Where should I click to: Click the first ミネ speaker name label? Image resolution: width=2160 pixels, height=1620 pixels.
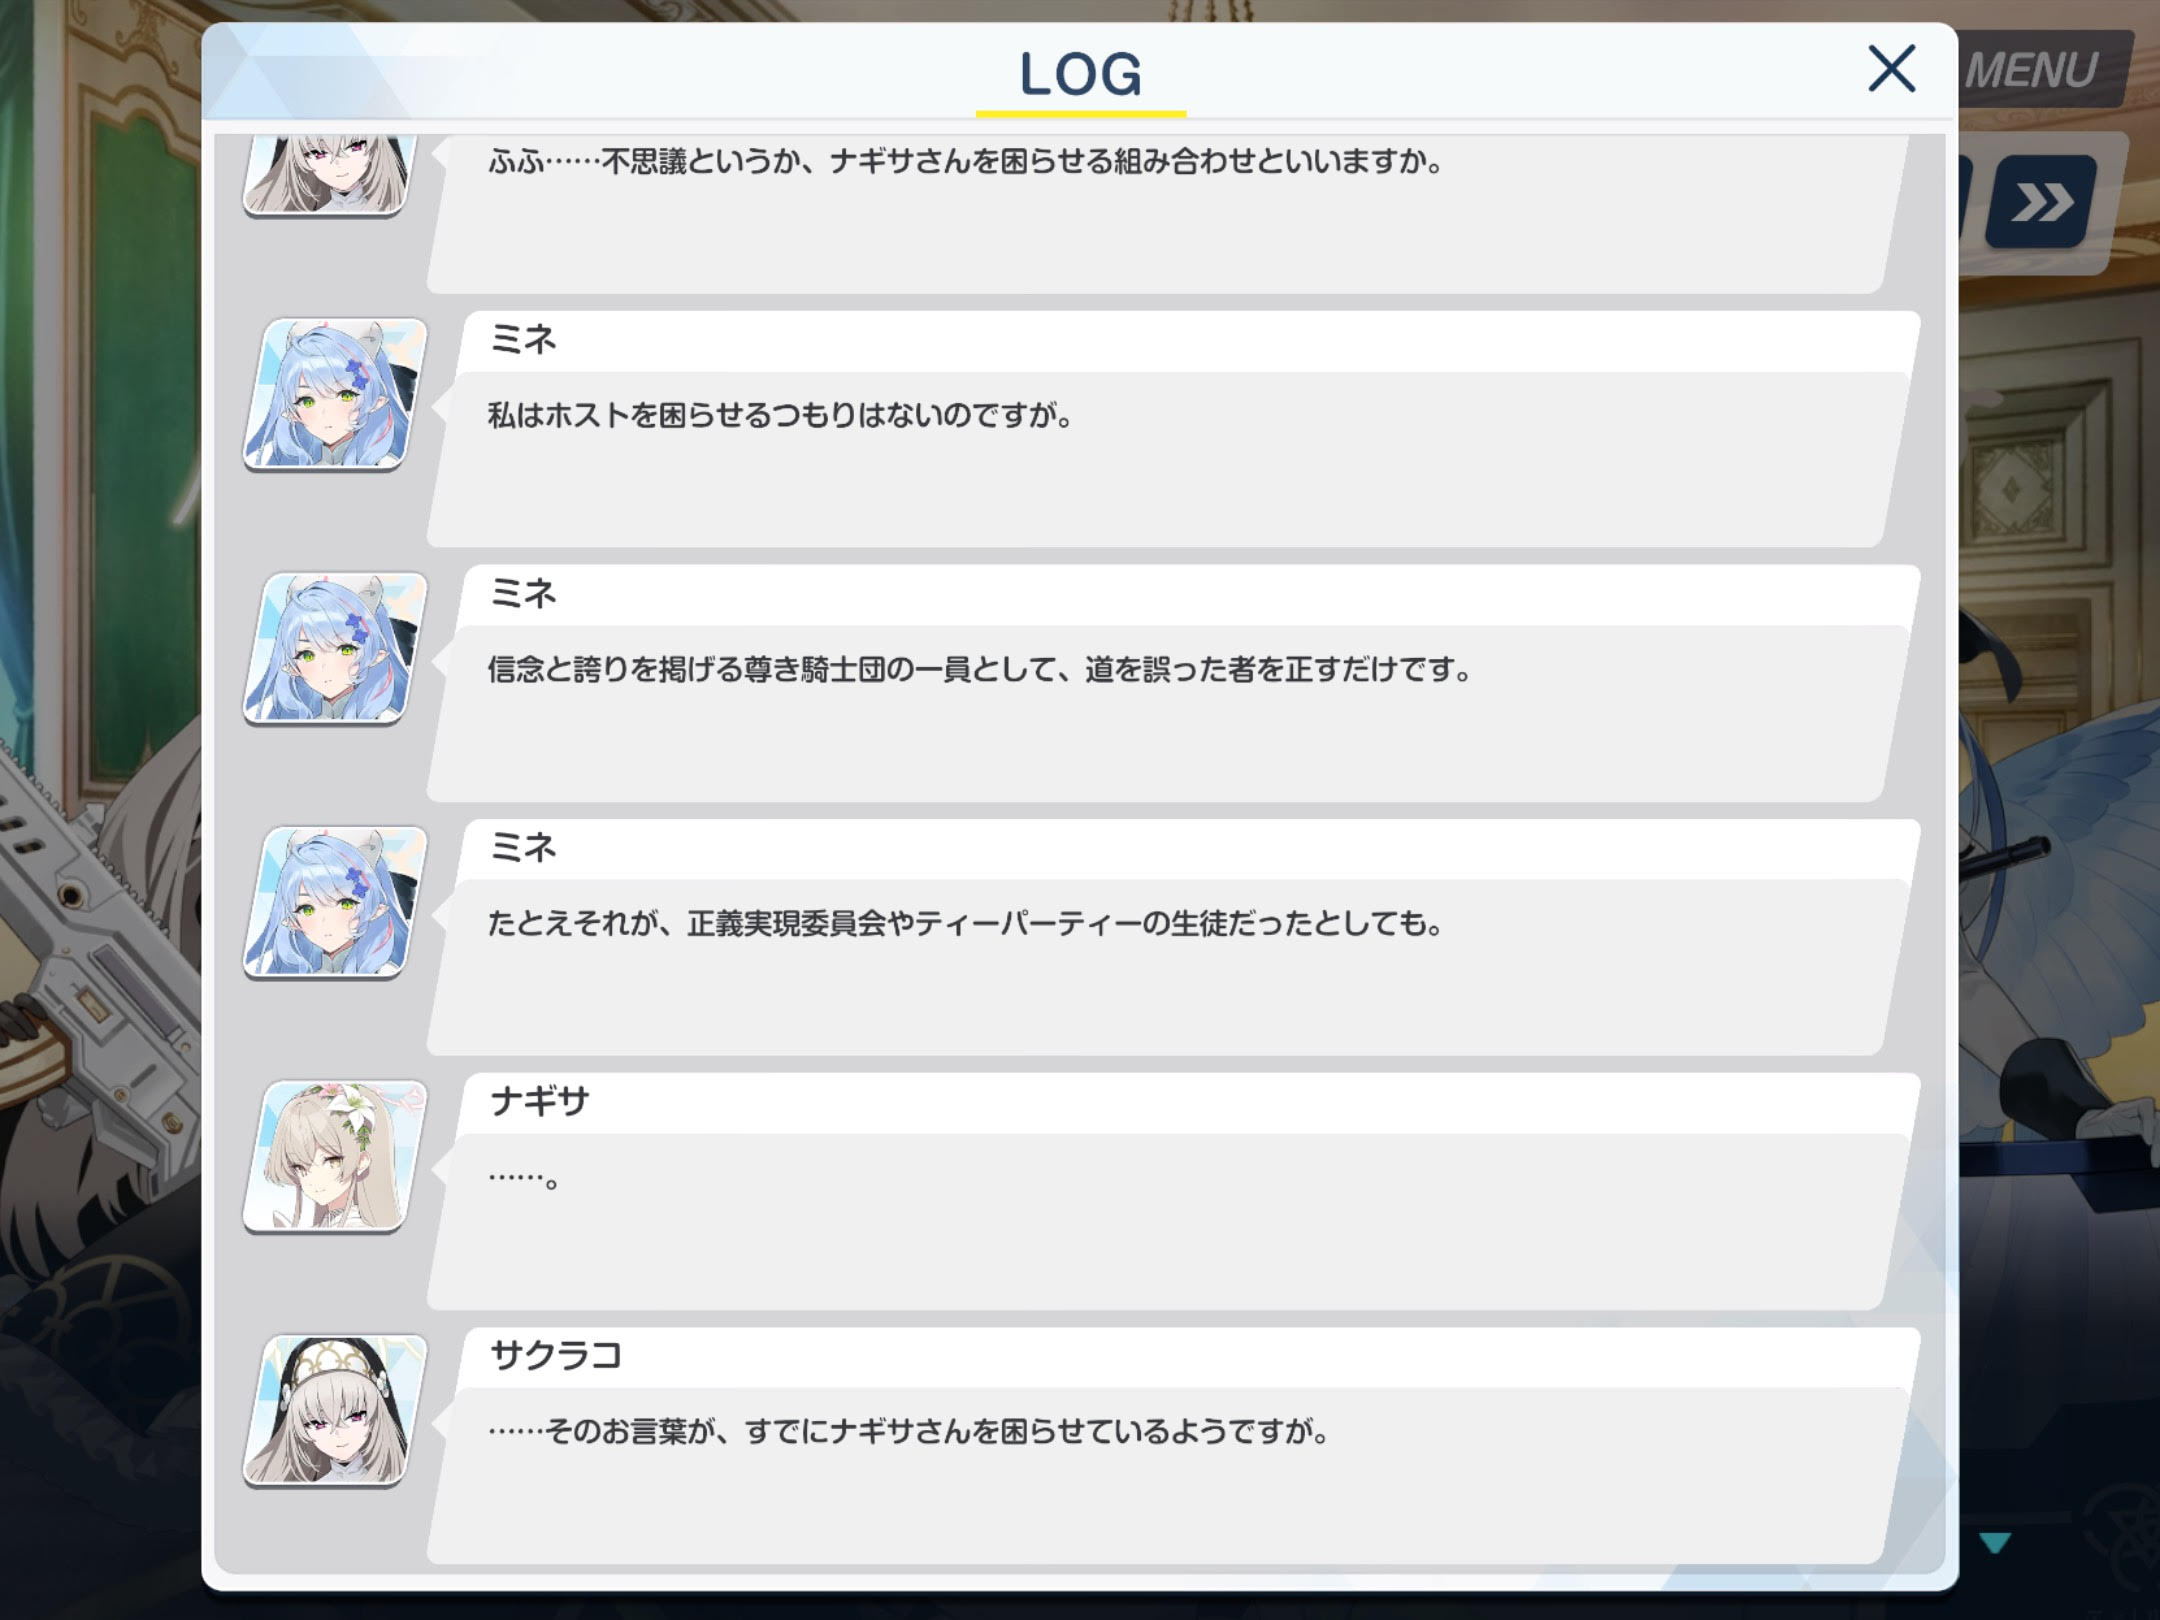pos(523,339)
